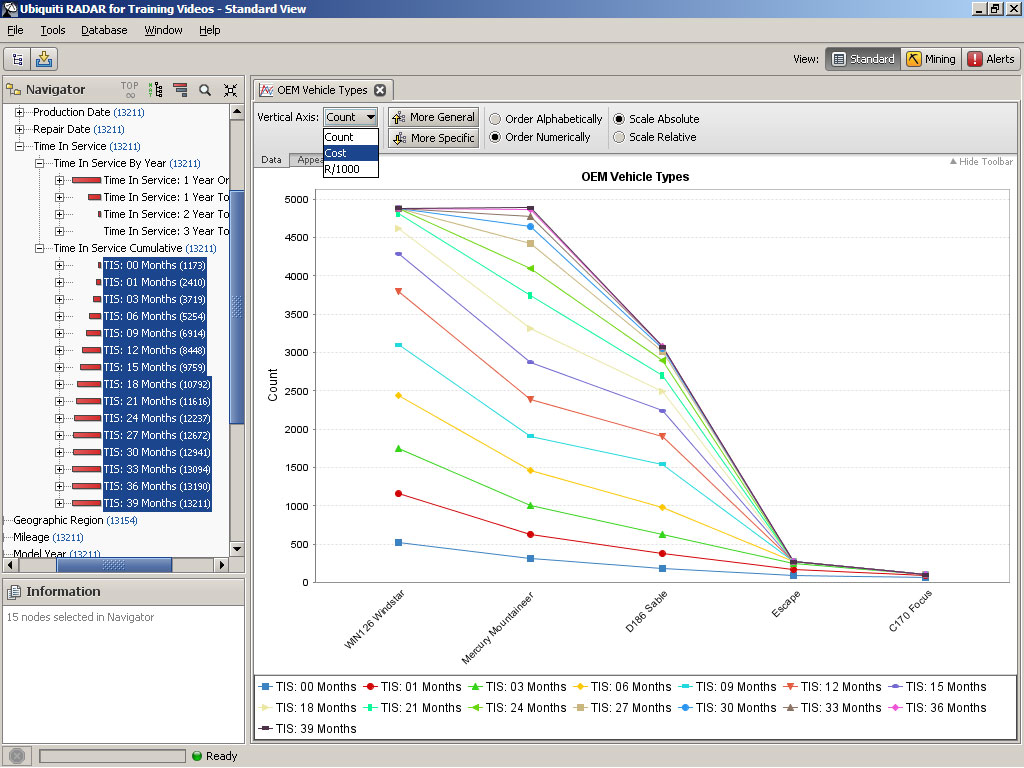Close the OEM Vehicle Types tab
Viewport: 1024px width, 768px height.
380,90
